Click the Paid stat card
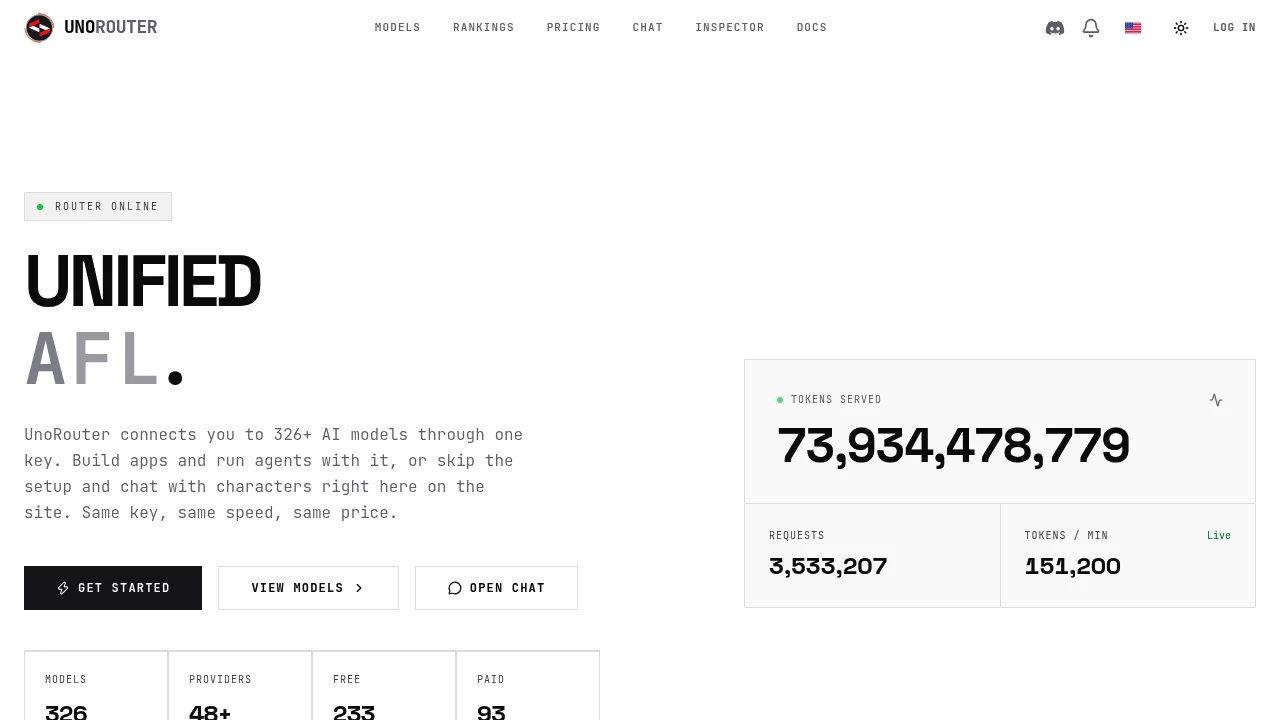 (x=528, y=686)
